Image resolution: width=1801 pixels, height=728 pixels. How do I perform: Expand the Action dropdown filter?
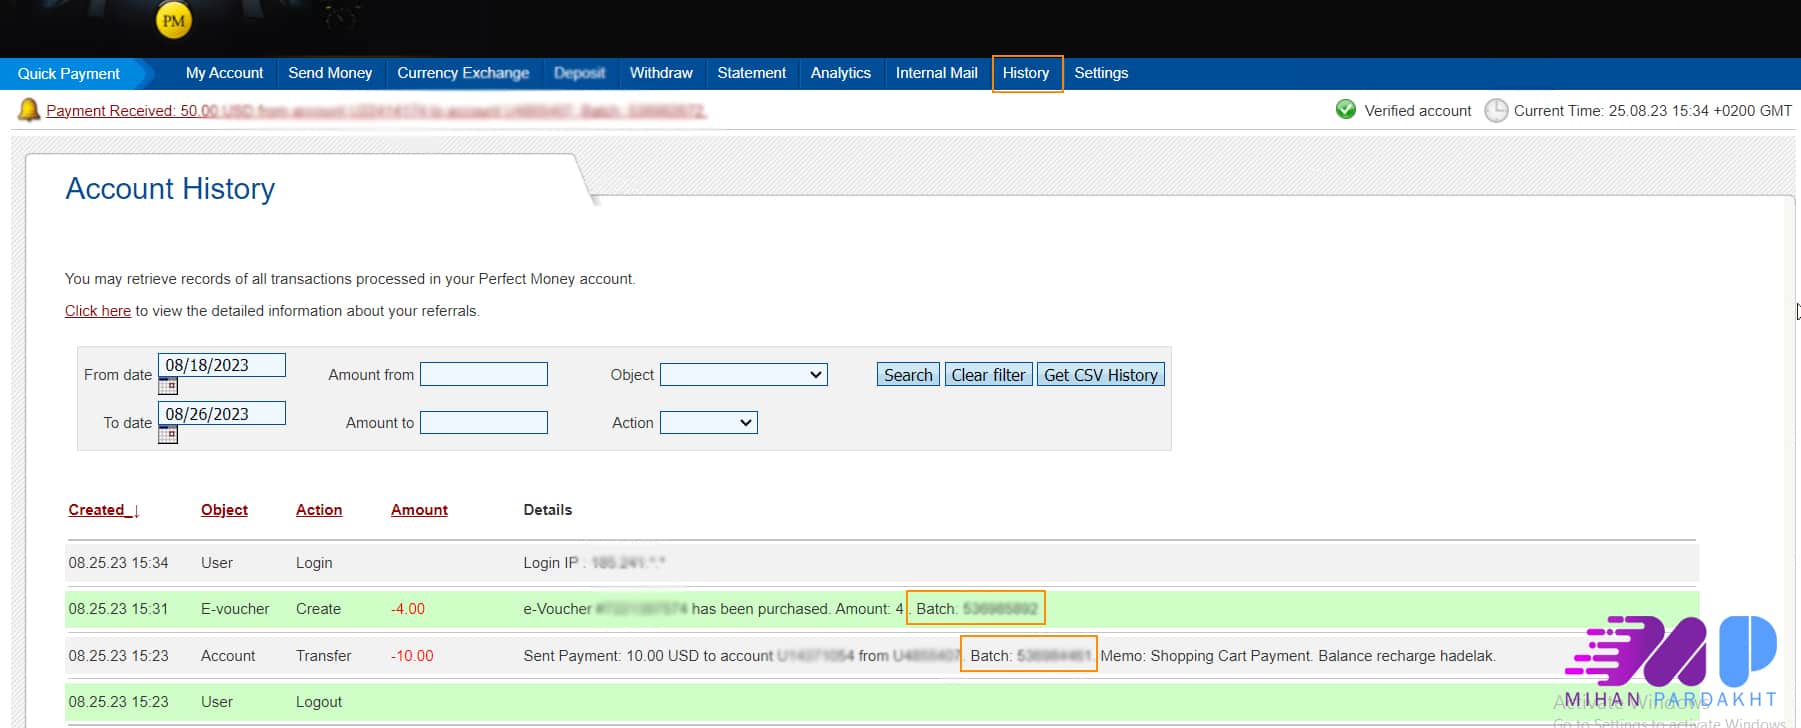coord(708,423)
